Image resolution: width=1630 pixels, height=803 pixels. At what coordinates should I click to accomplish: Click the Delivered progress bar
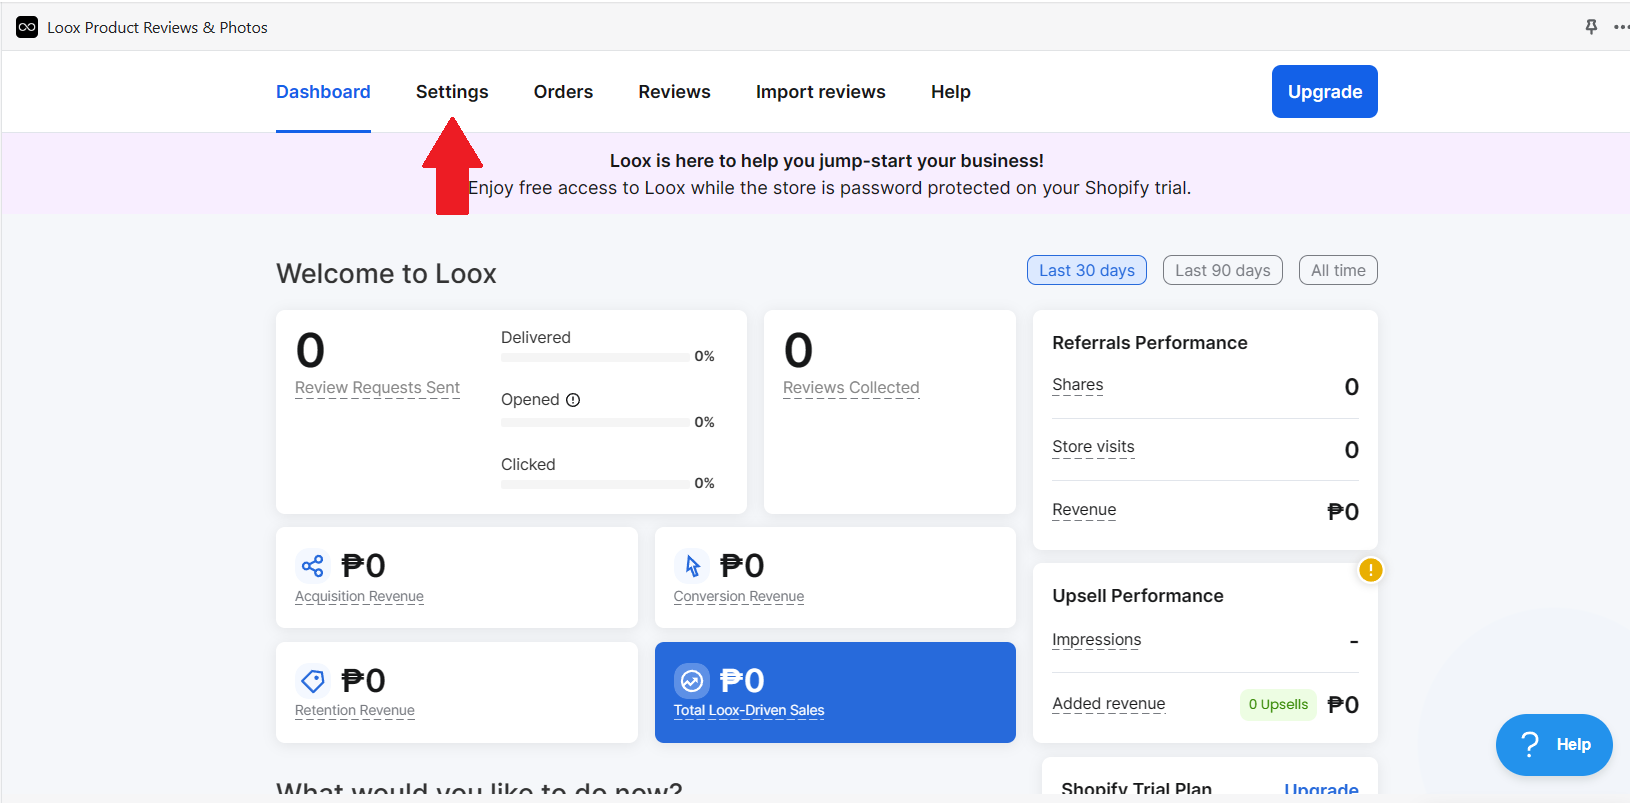coord(595,357)
